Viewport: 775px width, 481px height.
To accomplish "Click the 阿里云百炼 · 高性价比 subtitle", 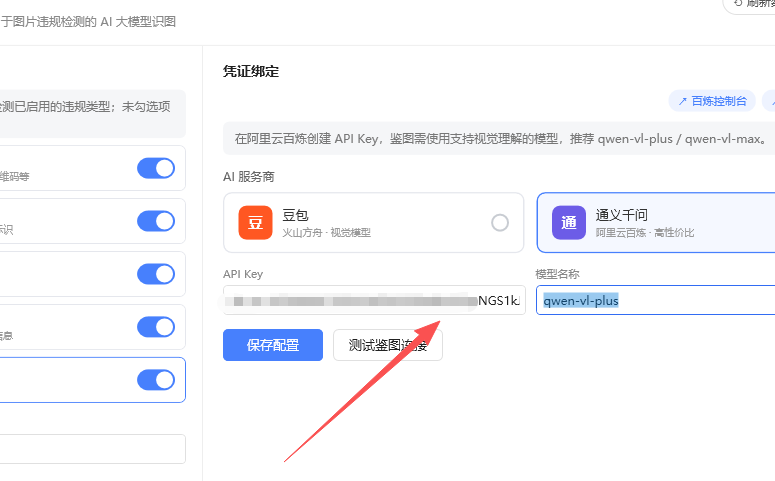I will 645,232.
